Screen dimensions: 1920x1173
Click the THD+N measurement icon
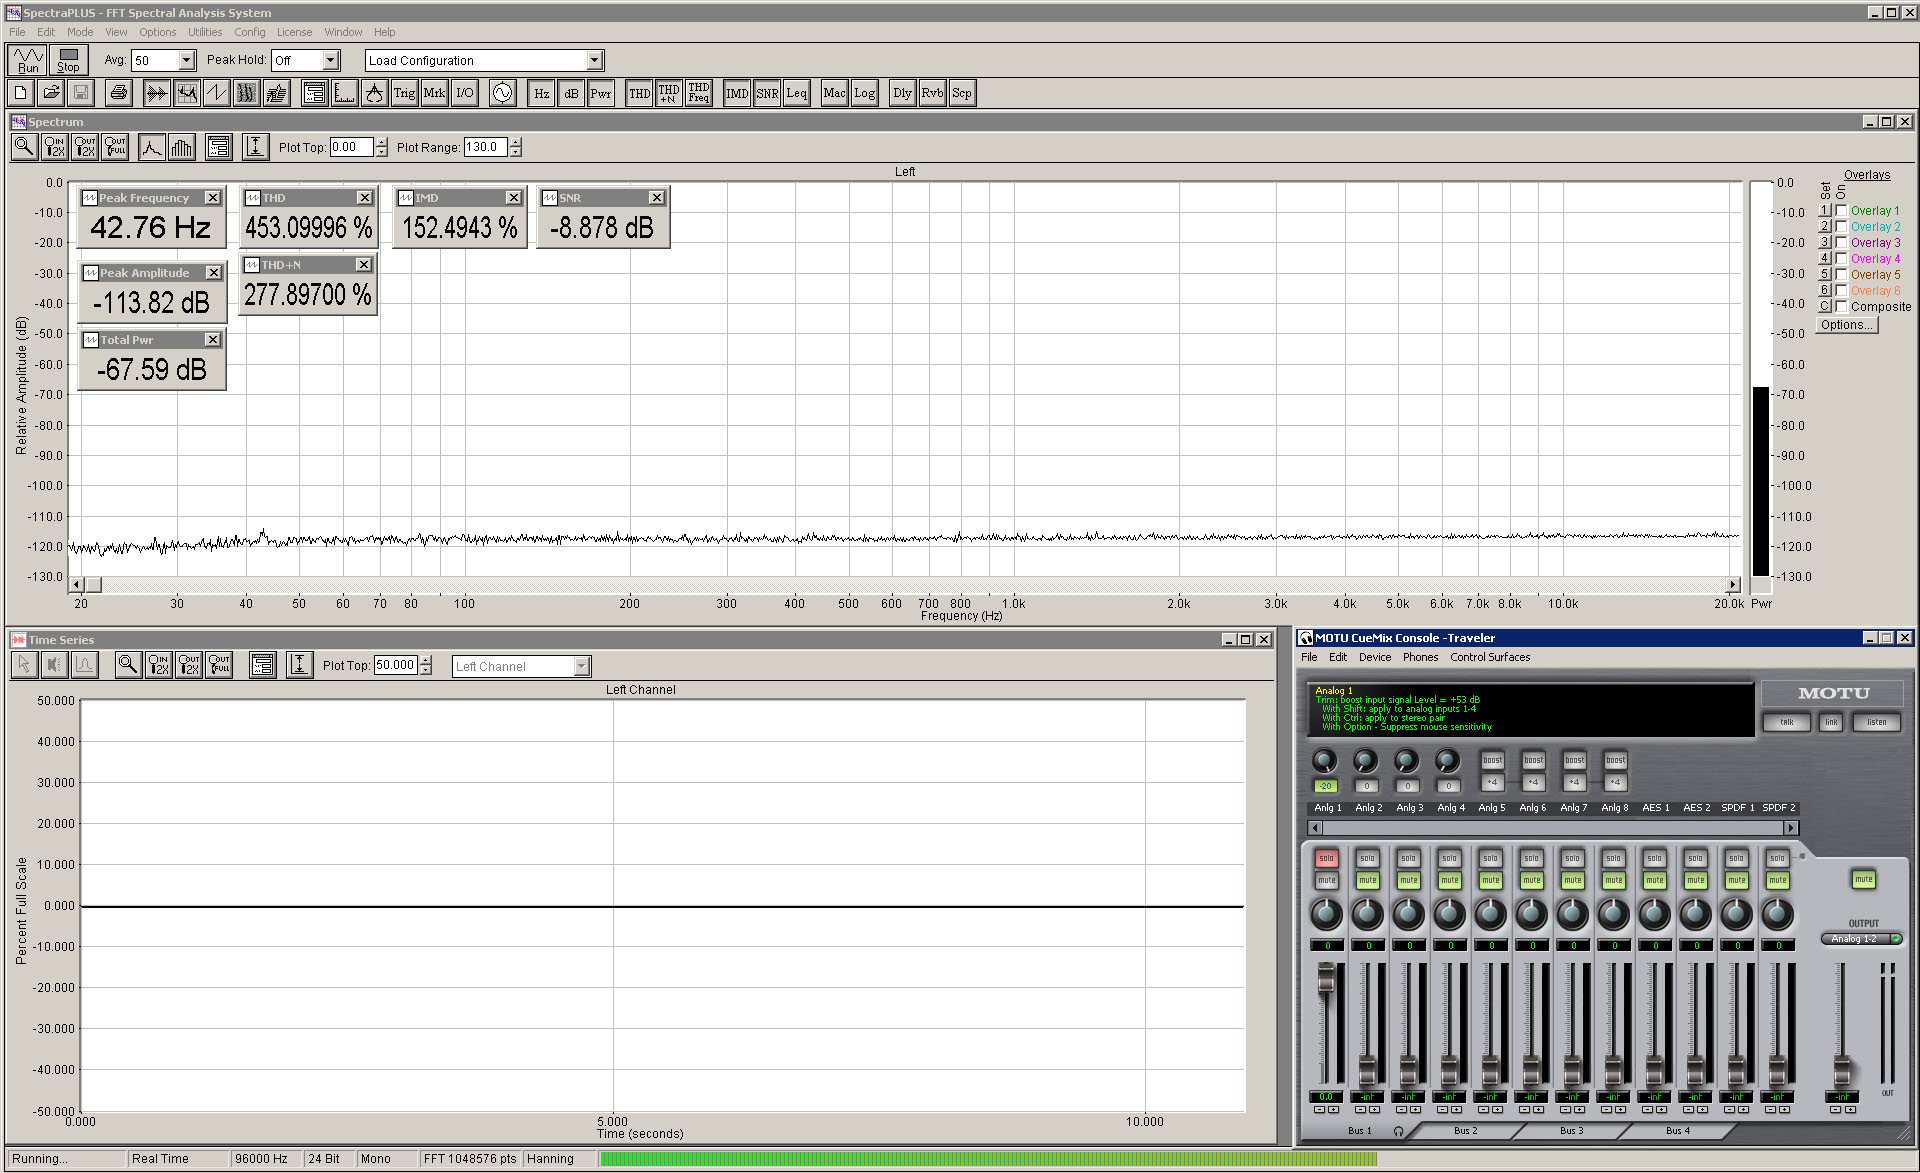[669, 93]
